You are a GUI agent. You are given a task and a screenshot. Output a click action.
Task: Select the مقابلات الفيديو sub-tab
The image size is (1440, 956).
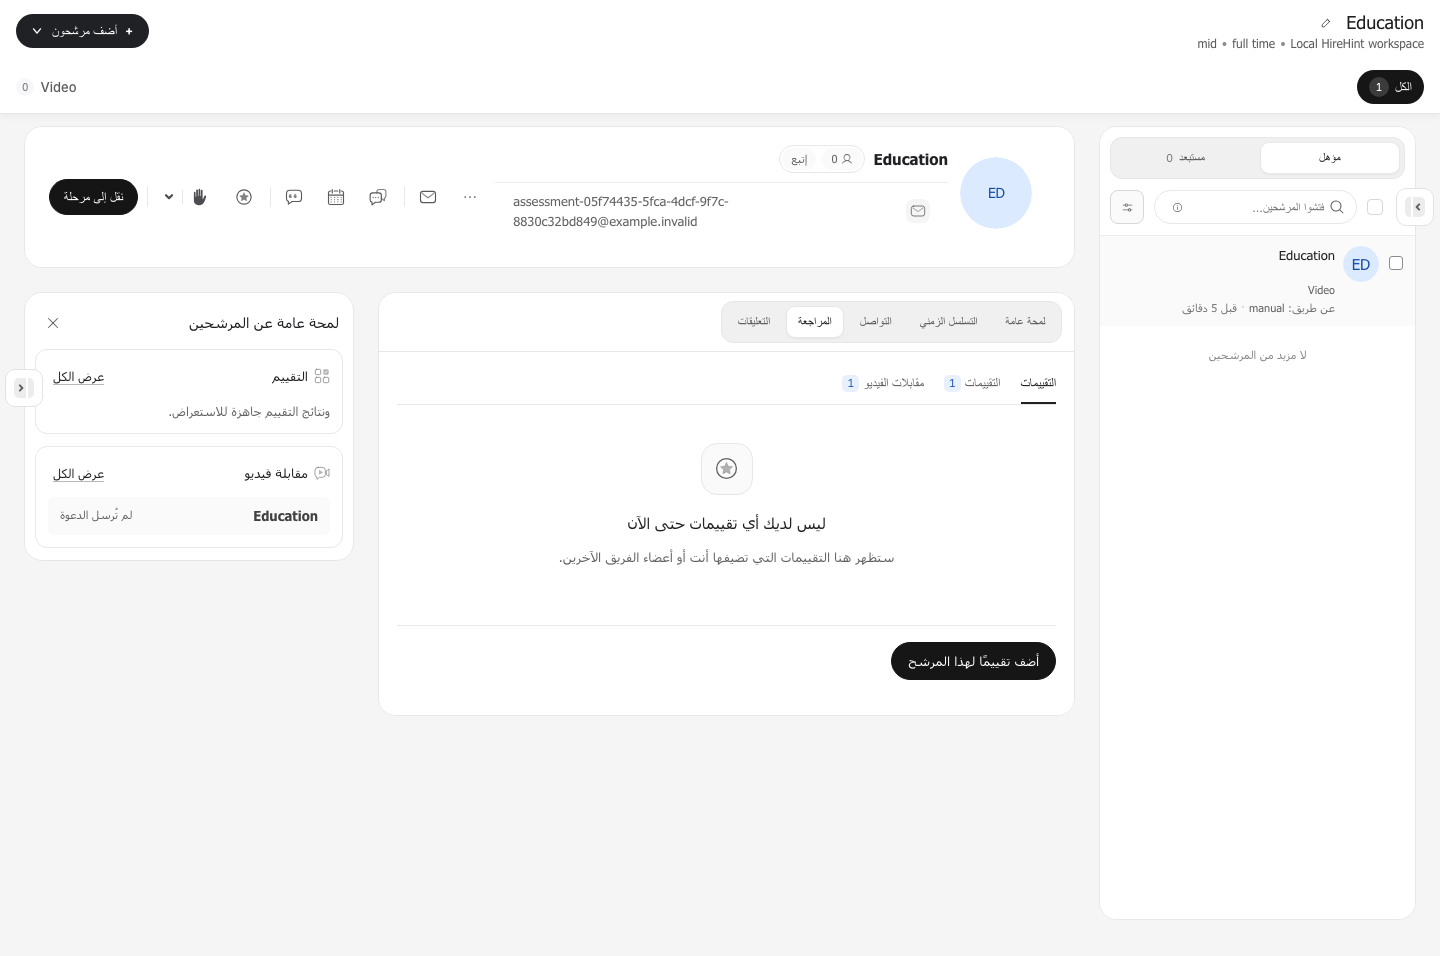[884, 383]
